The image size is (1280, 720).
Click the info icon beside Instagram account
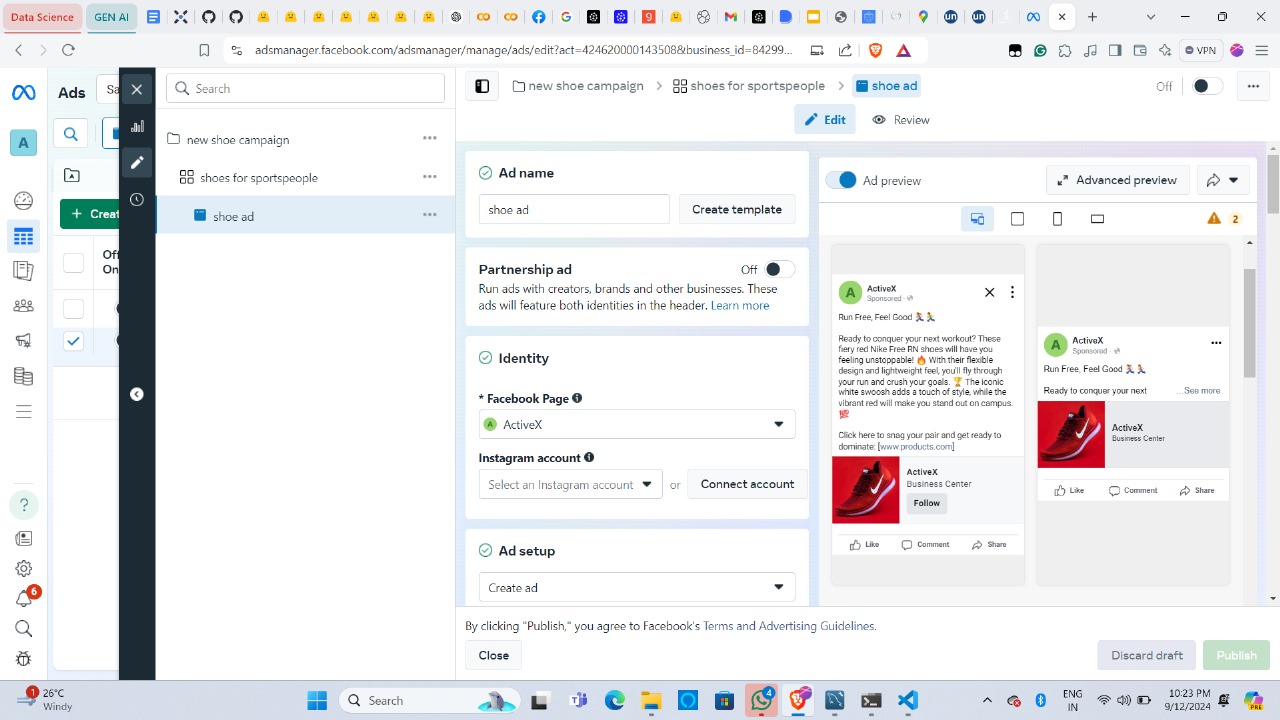click(x=589, y=457)
